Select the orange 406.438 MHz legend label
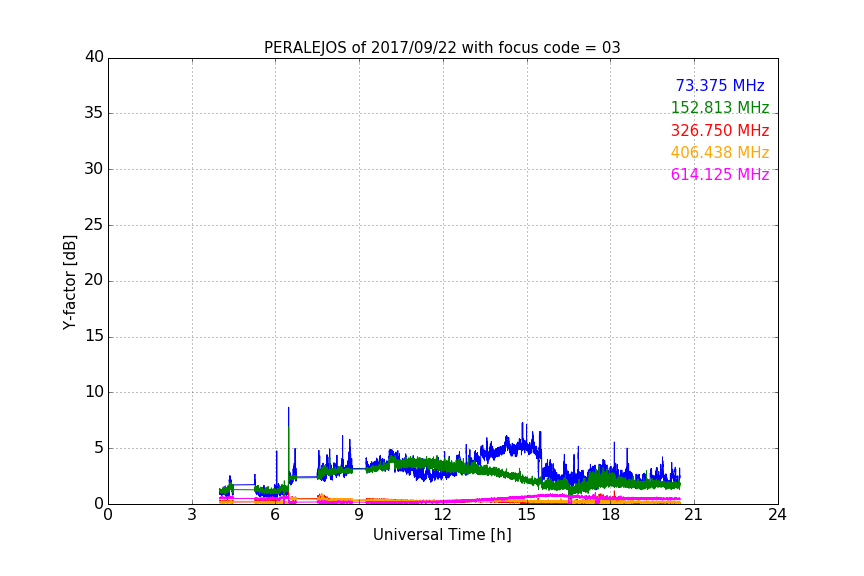This screenshot has height=576, width=864. coord(720,152)
